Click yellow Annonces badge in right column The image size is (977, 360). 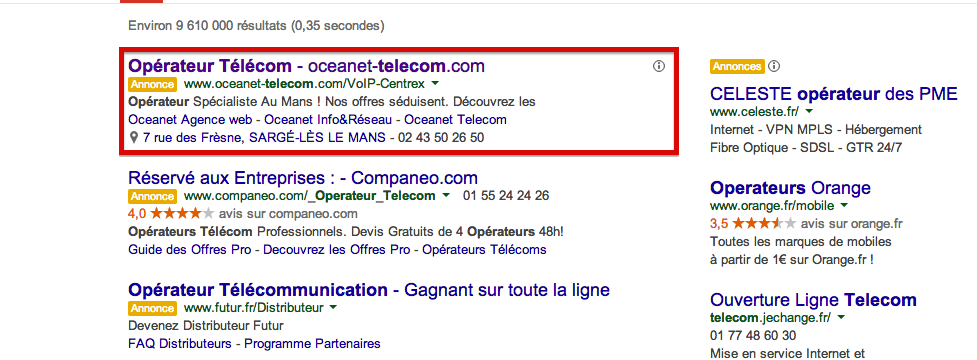click(737, 66)
